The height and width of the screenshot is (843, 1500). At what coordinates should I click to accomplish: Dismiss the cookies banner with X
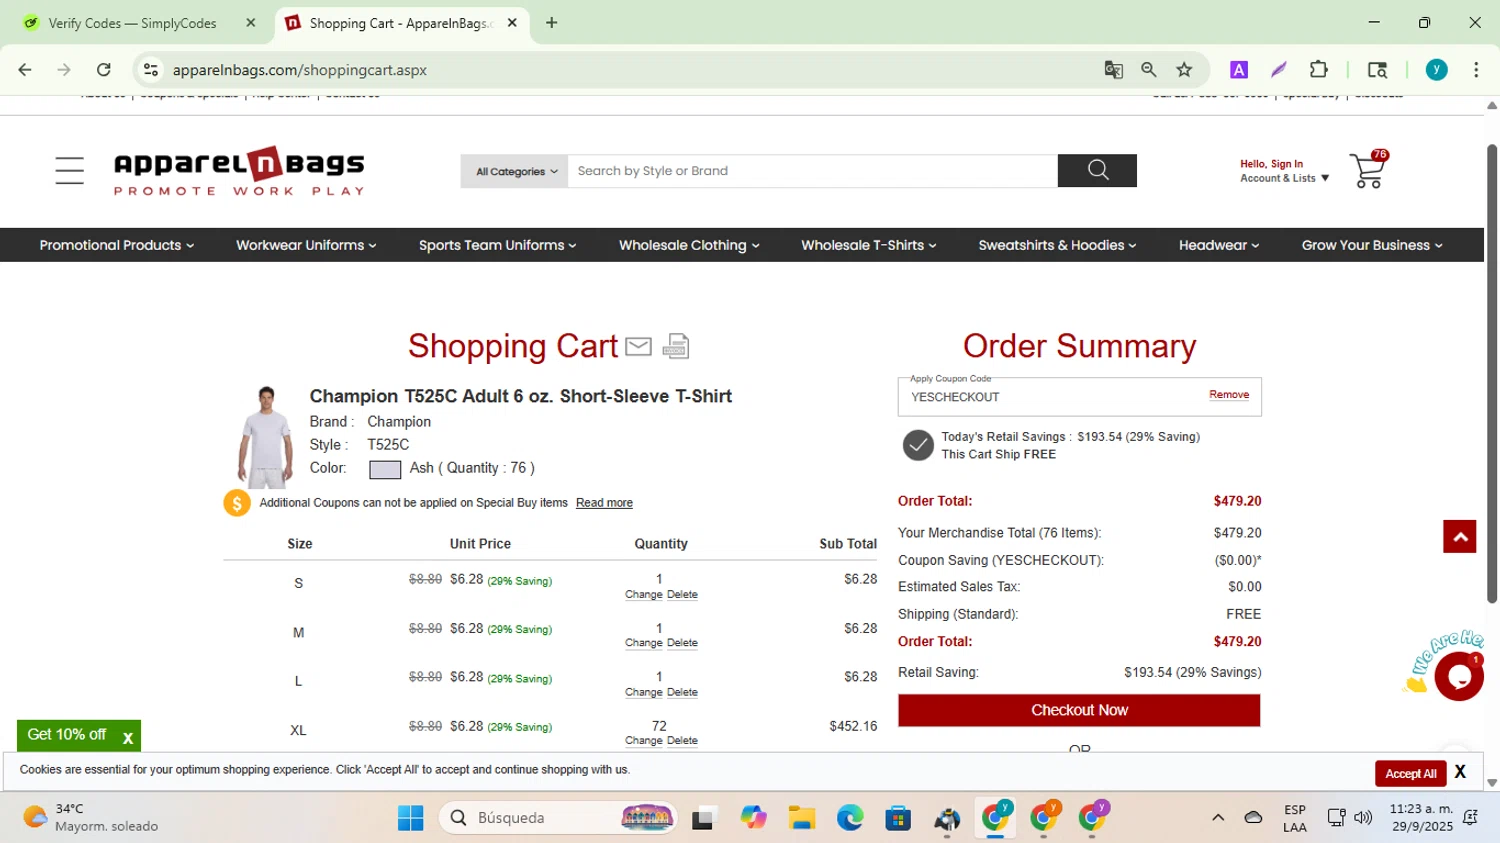(1460, 772)
